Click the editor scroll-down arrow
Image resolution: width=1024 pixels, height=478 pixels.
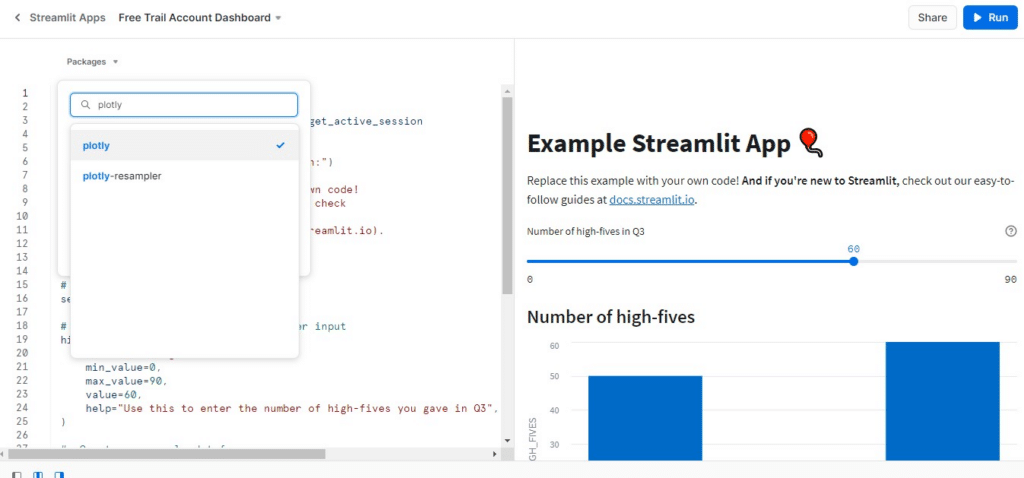(x=506, y=441)
